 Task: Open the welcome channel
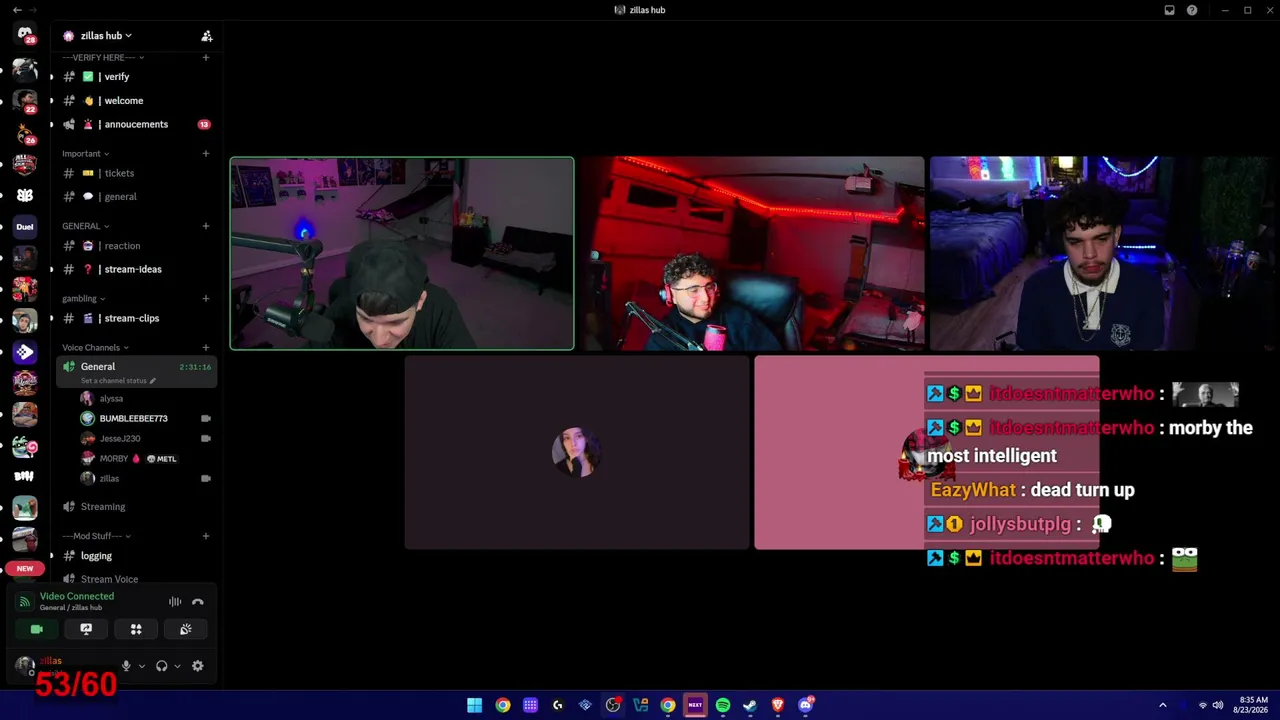click(137, 101)
